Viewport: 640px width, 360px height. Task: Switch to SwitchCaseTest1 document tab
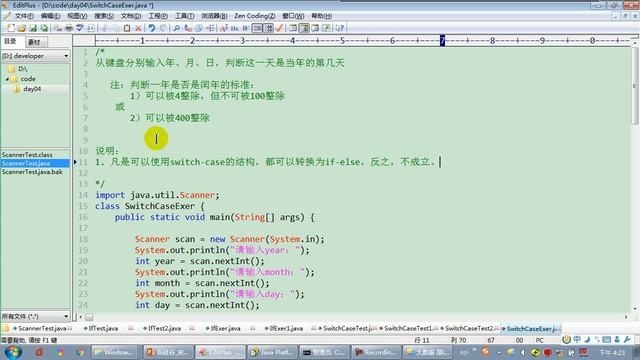coord(408,328)
